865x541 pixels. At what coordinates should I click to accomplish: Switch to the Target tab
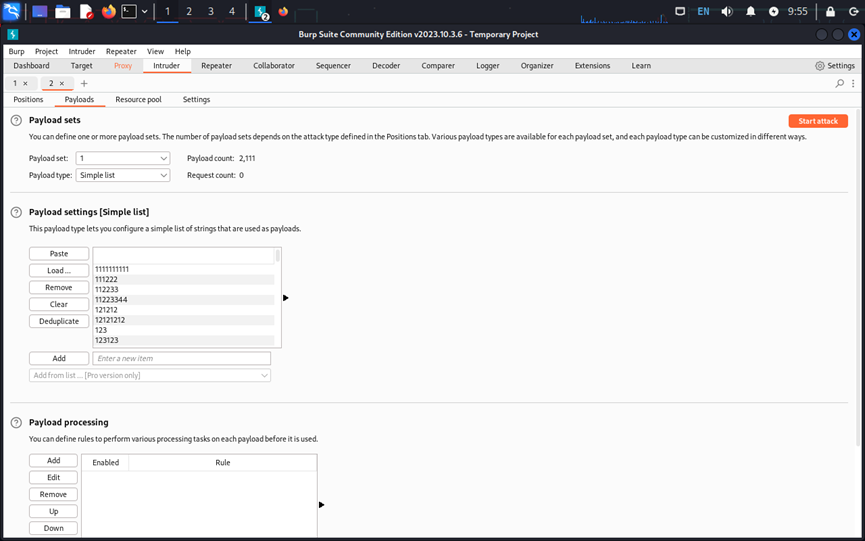coord(82,66)
